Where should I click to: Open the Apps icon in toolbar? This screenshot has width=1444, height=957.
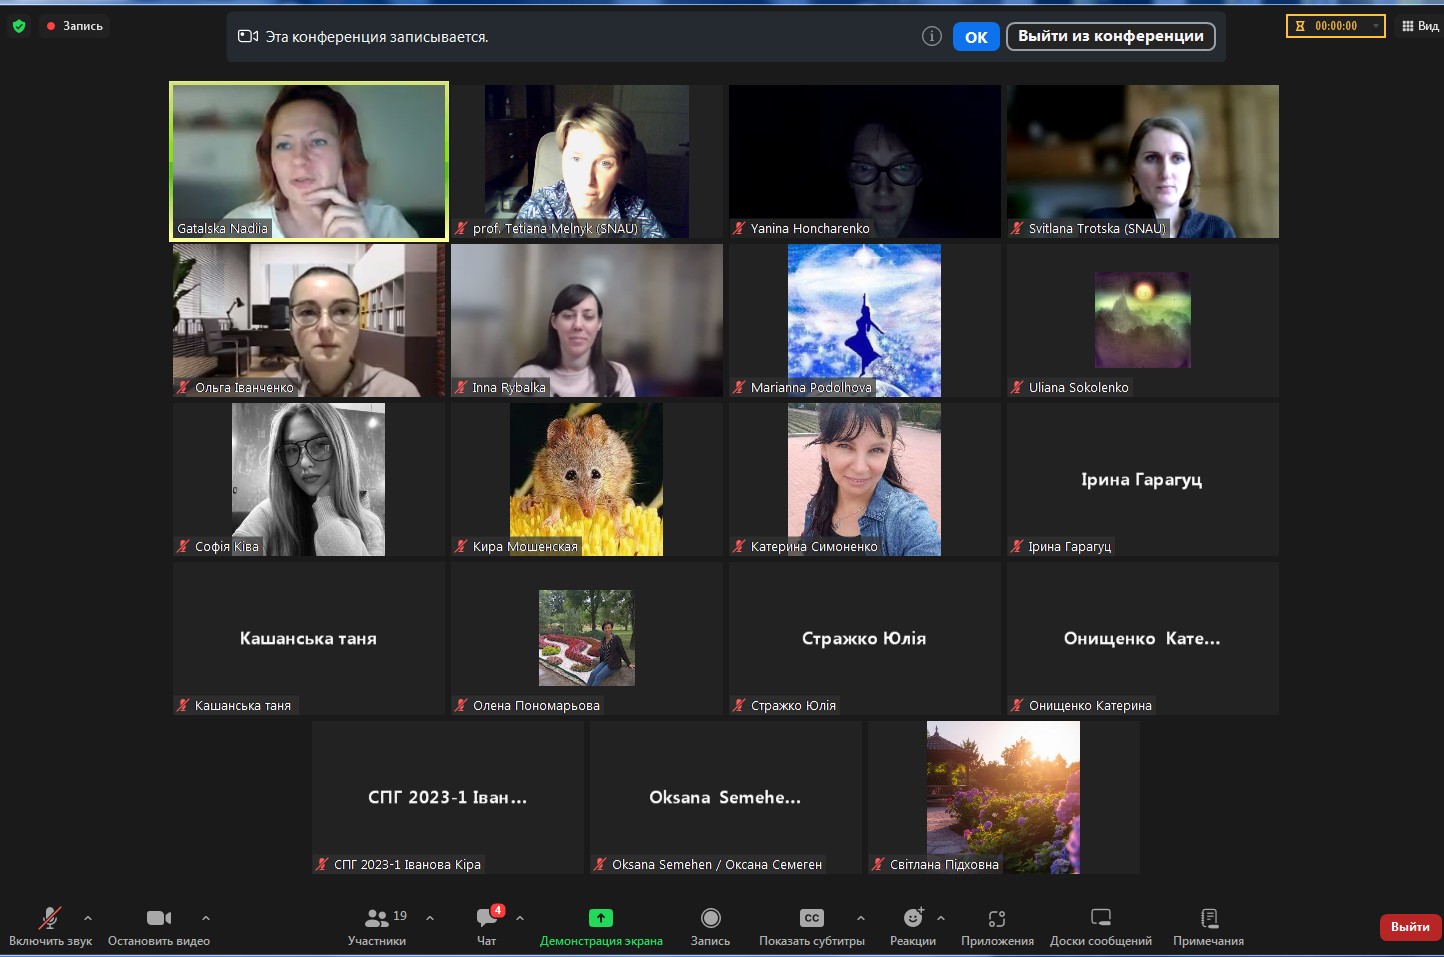tap(996, 918)
